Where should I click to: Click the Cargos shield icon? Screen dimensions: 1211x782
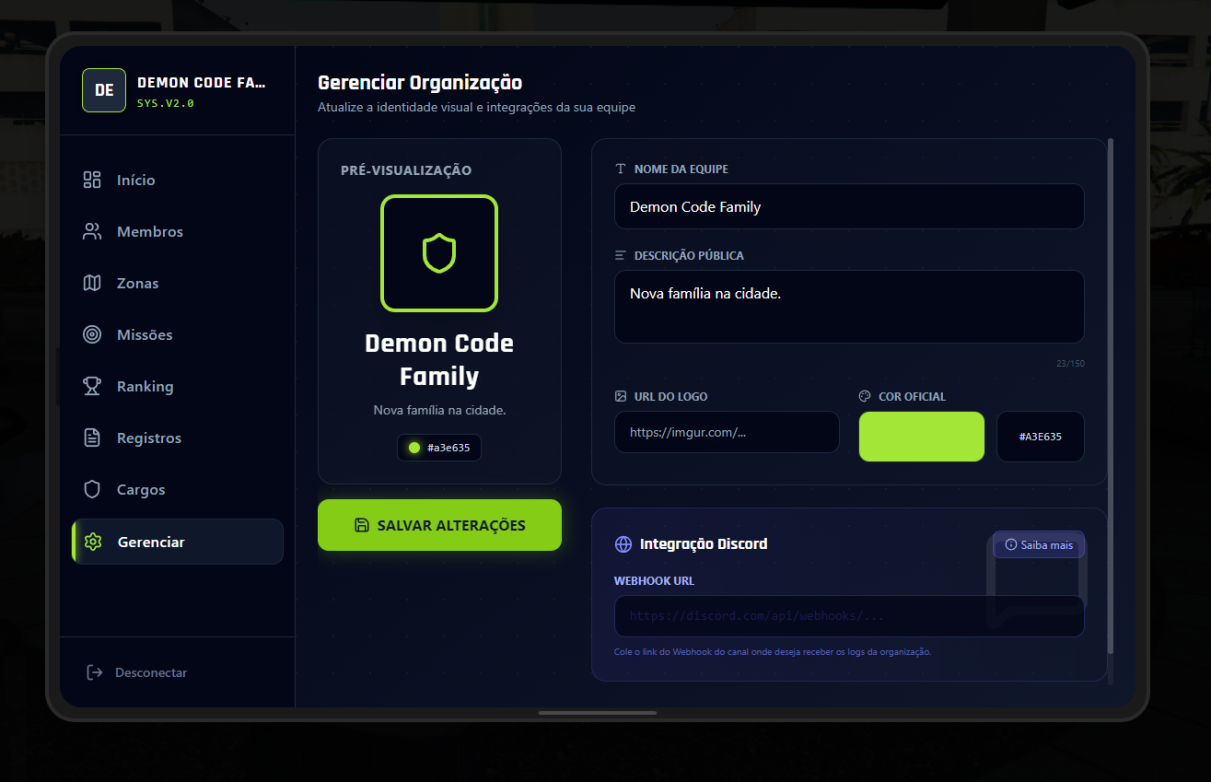[x=92, y=490]
